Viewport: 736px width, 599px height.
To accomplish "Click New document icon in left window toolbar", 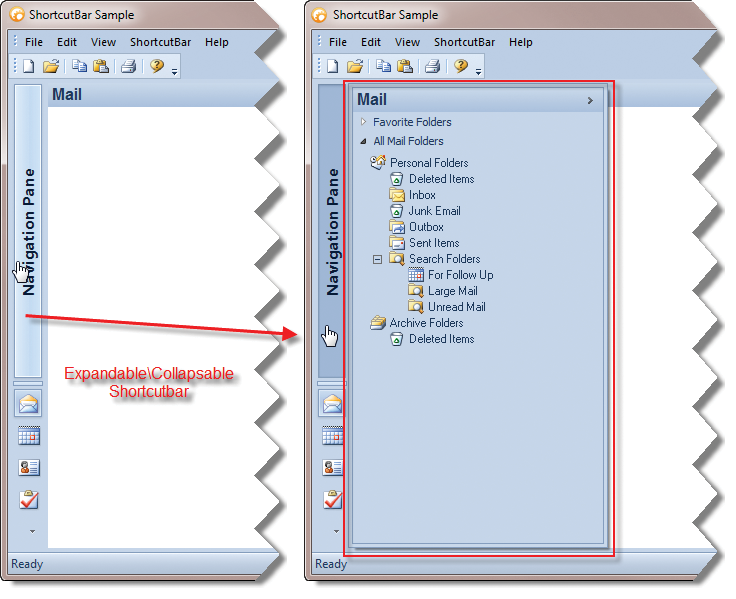I will click(29, 66).
